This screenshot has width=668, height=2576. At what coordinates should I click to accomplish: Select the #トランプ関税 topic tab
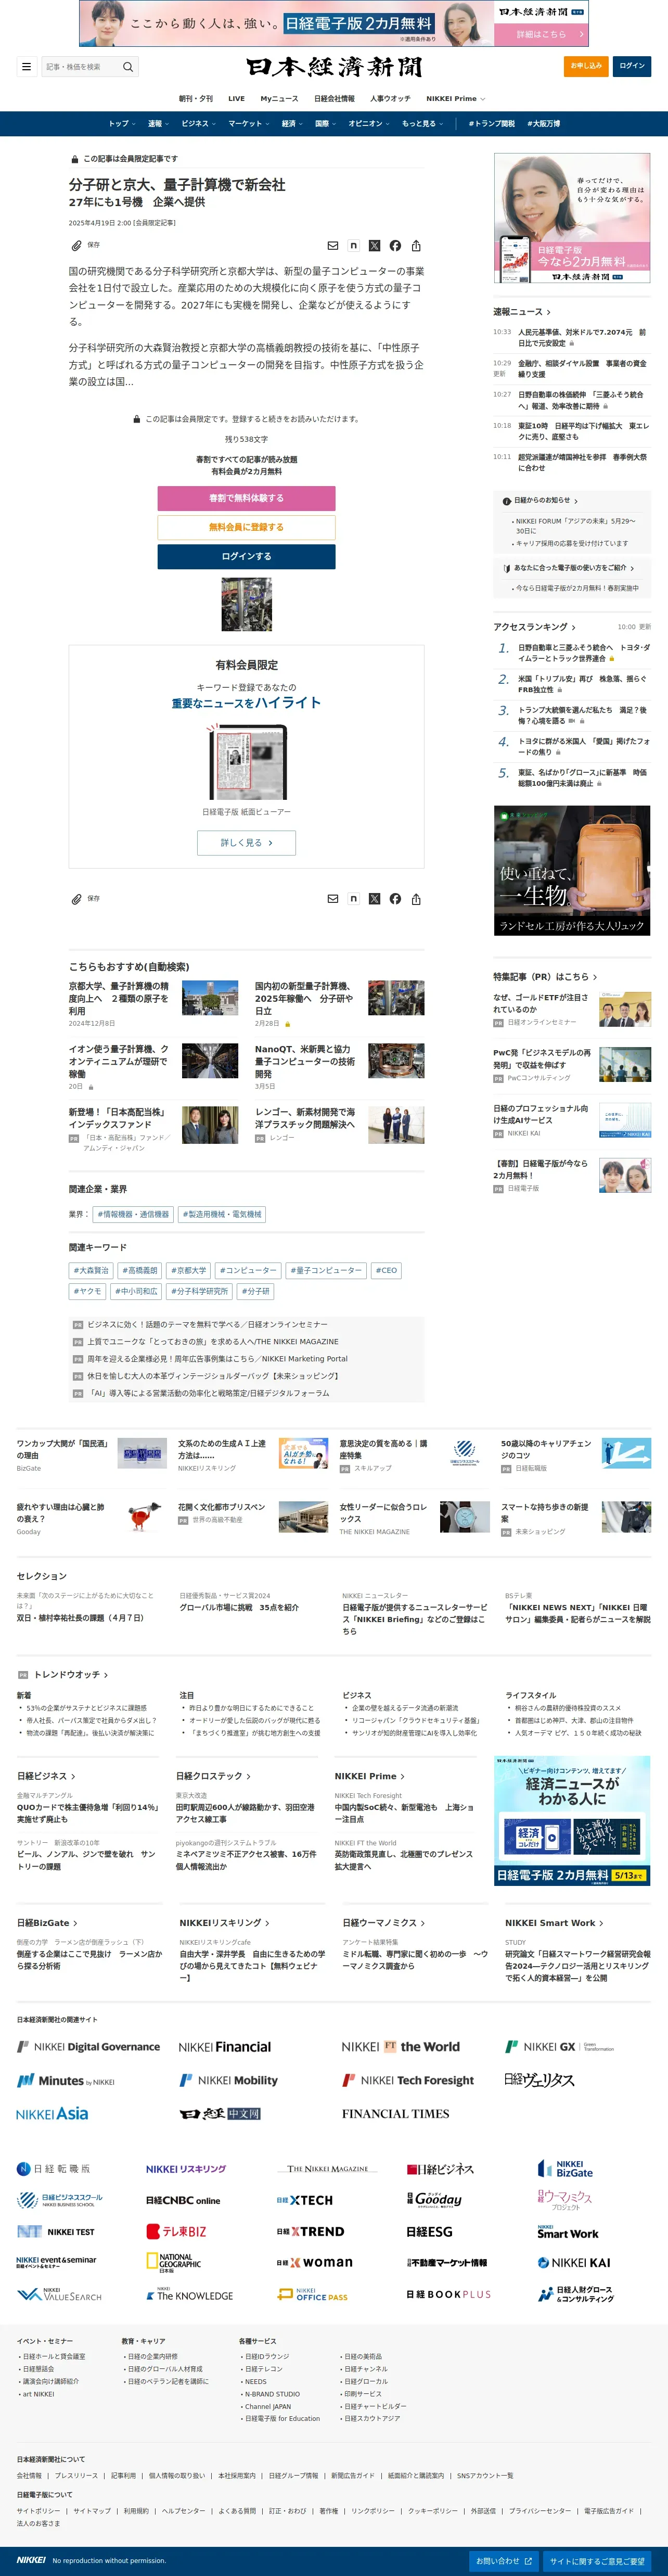coord(491,124)
